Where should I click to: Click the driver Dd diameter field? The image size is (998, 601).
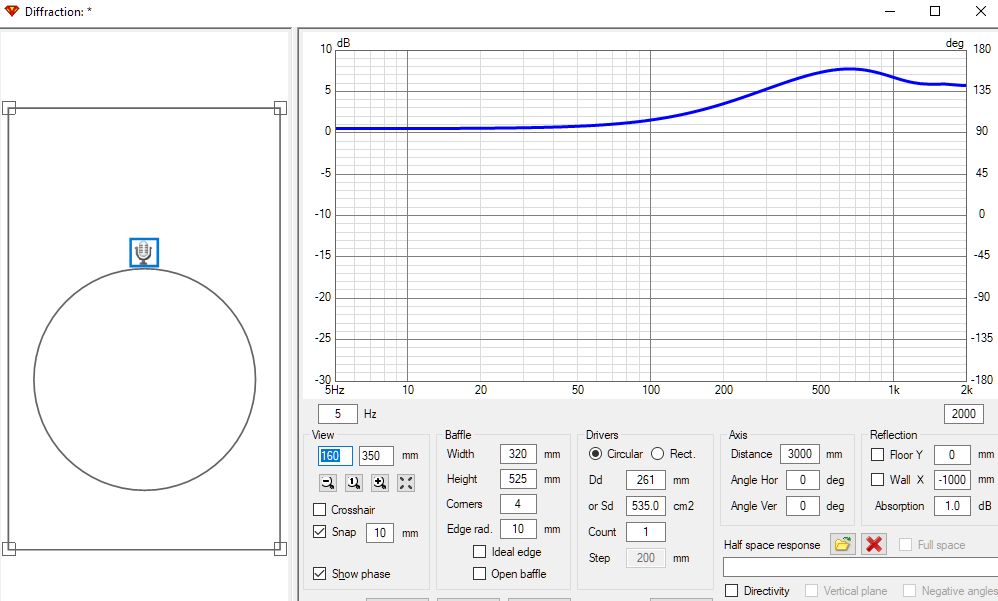[646, 480]
